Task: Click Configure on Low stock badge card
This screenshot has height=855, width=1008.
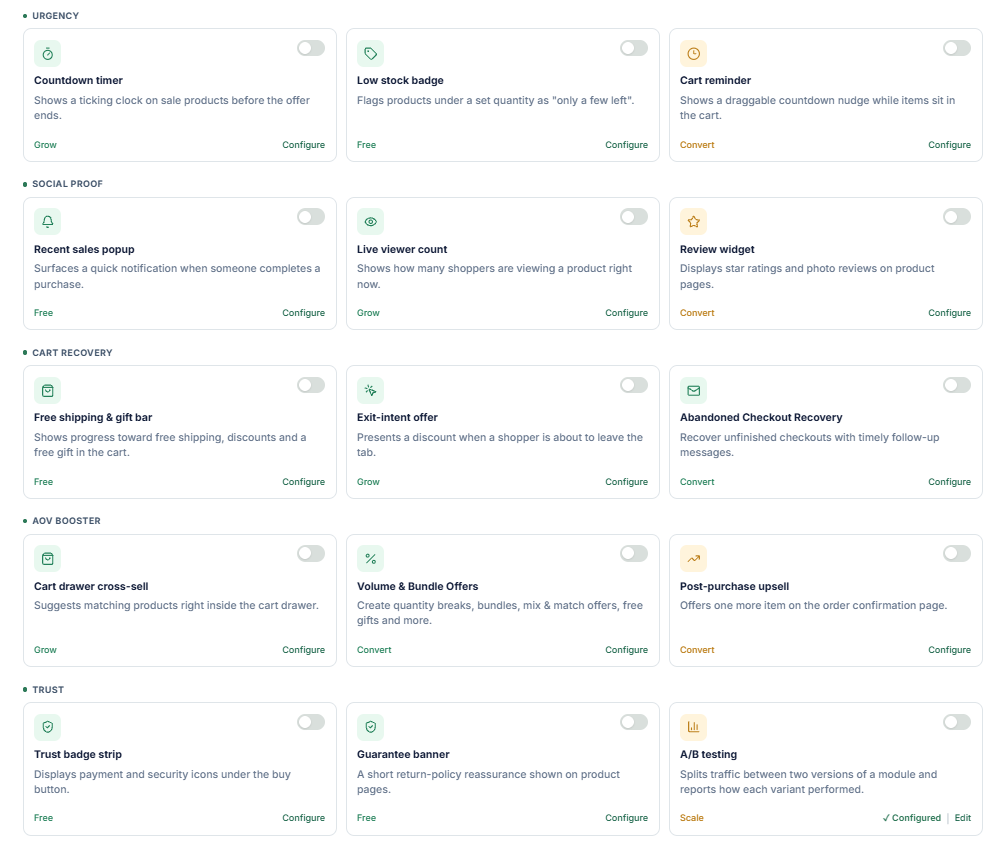Action: tap(626, 145)
